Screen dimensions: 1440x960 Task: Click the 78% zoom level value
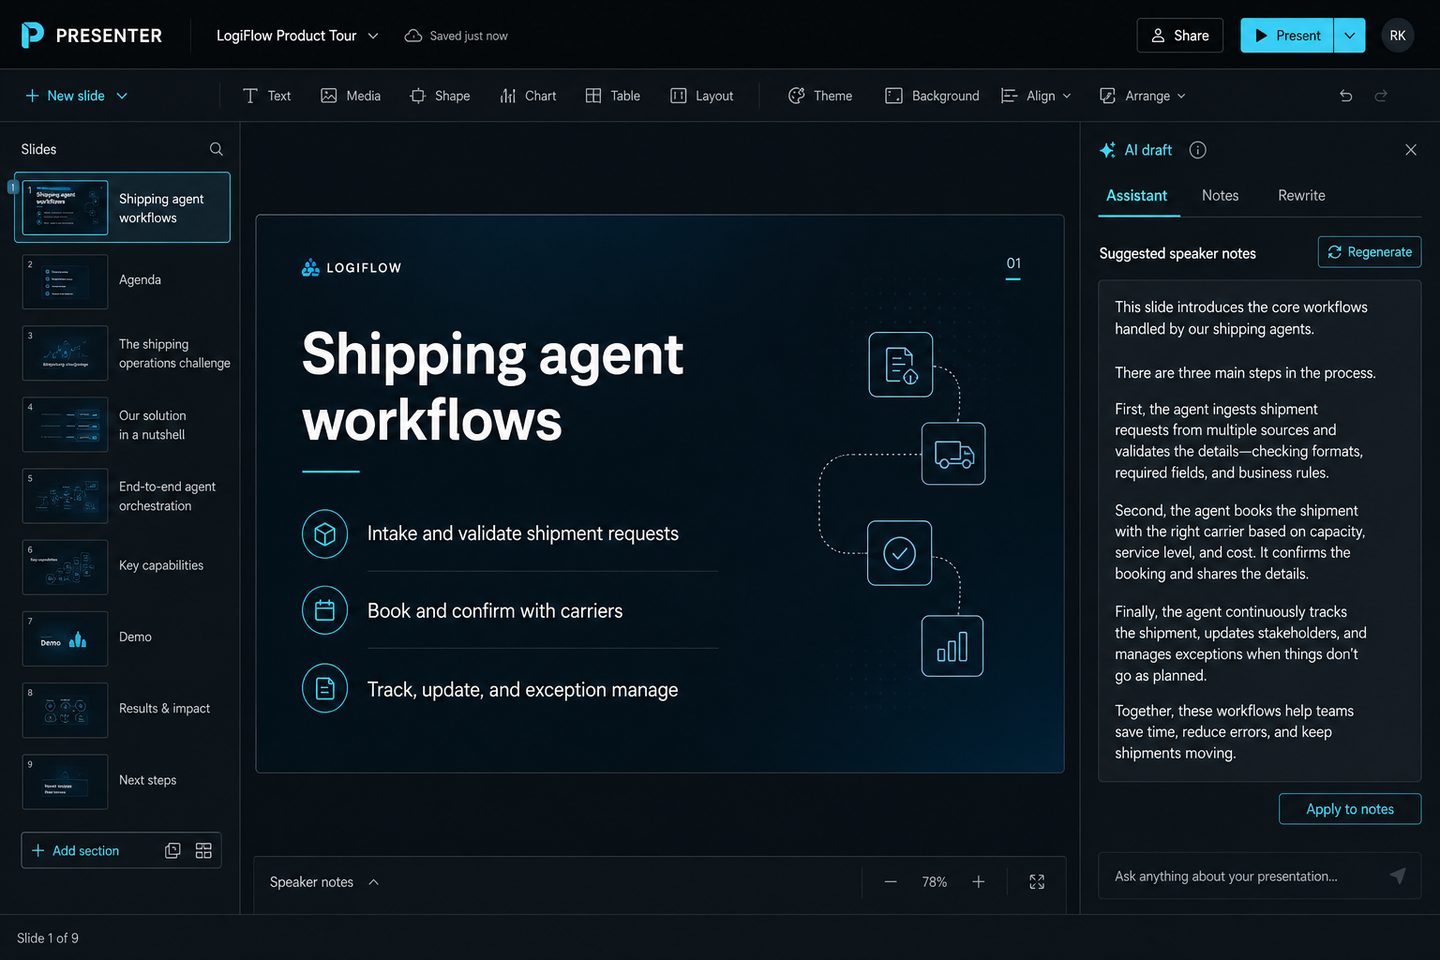click(x=934, y=882)
